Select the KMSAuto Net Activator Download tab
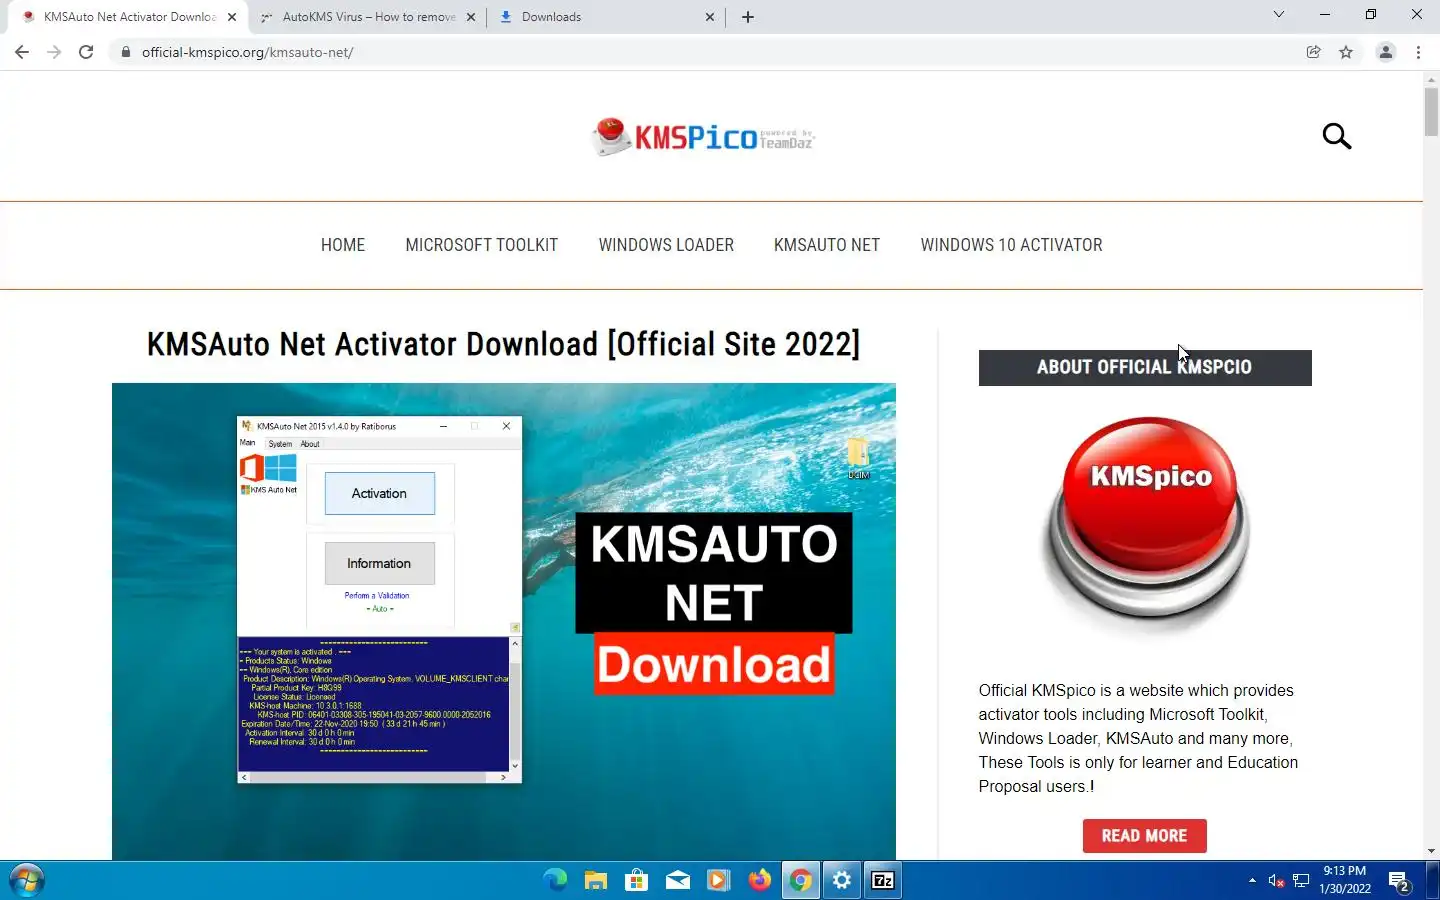 click(x=128, y=17)
